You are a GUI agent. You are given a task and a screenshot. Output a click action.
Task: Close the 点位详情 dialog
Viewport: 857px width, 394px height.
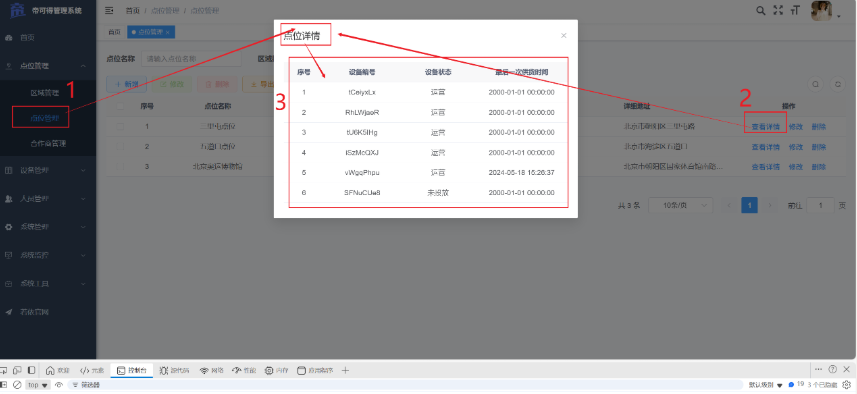pyautogui.click(x=563, y=36)
